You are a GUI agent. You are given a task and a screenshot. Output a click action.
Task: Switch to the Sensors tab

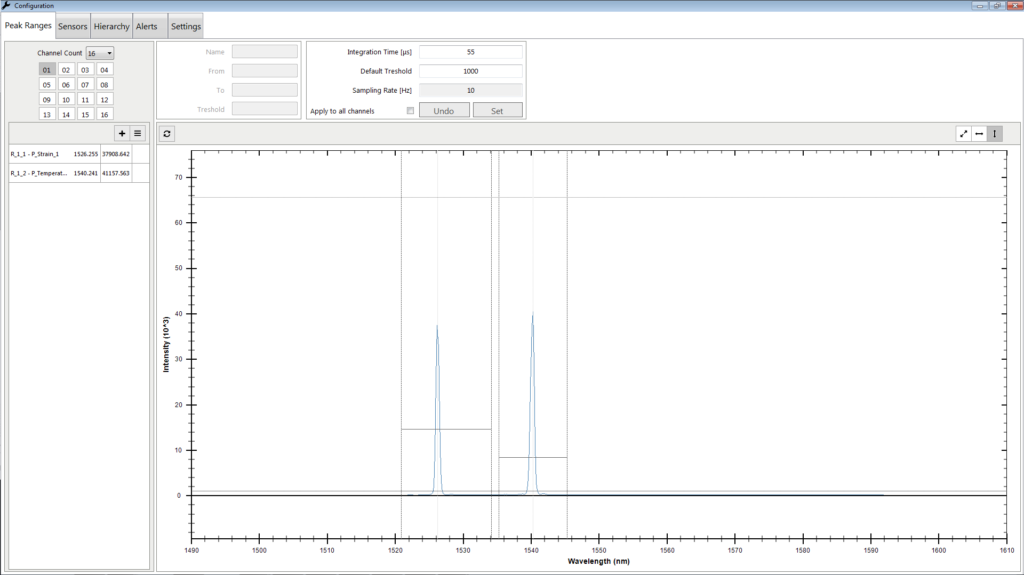(72, 26)
